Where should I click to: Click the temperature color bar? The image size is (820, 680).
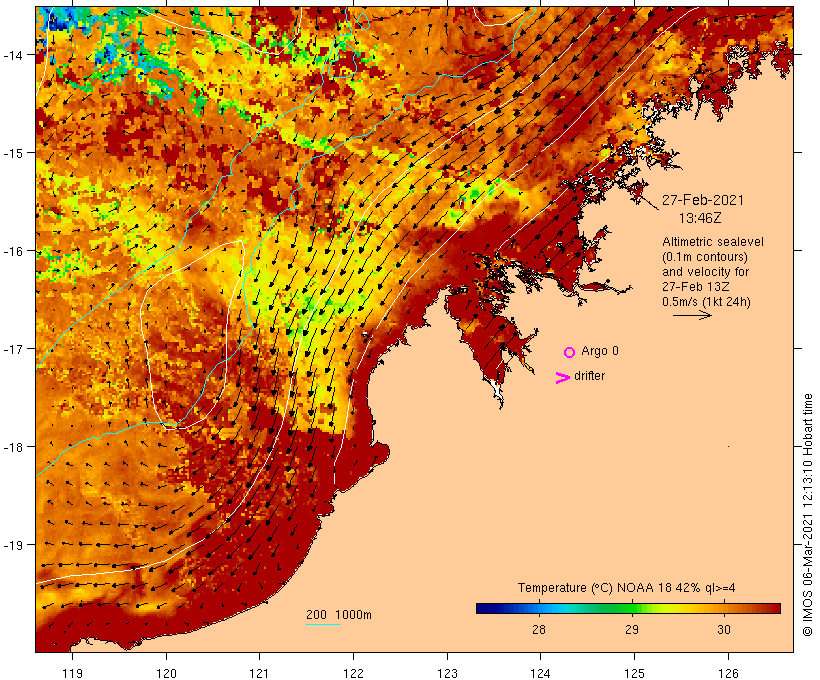point(628,608)
